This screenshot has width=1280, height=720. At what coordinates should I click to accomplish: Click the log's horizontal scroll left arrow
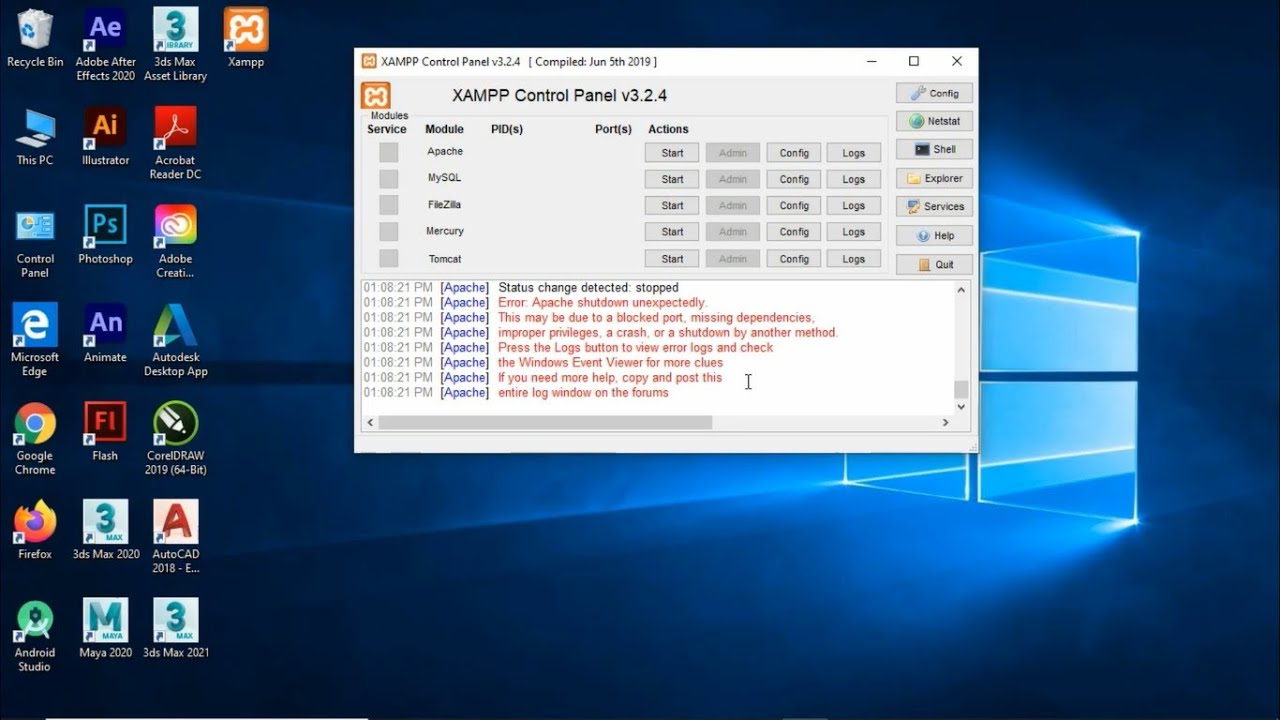coord(370,423)
